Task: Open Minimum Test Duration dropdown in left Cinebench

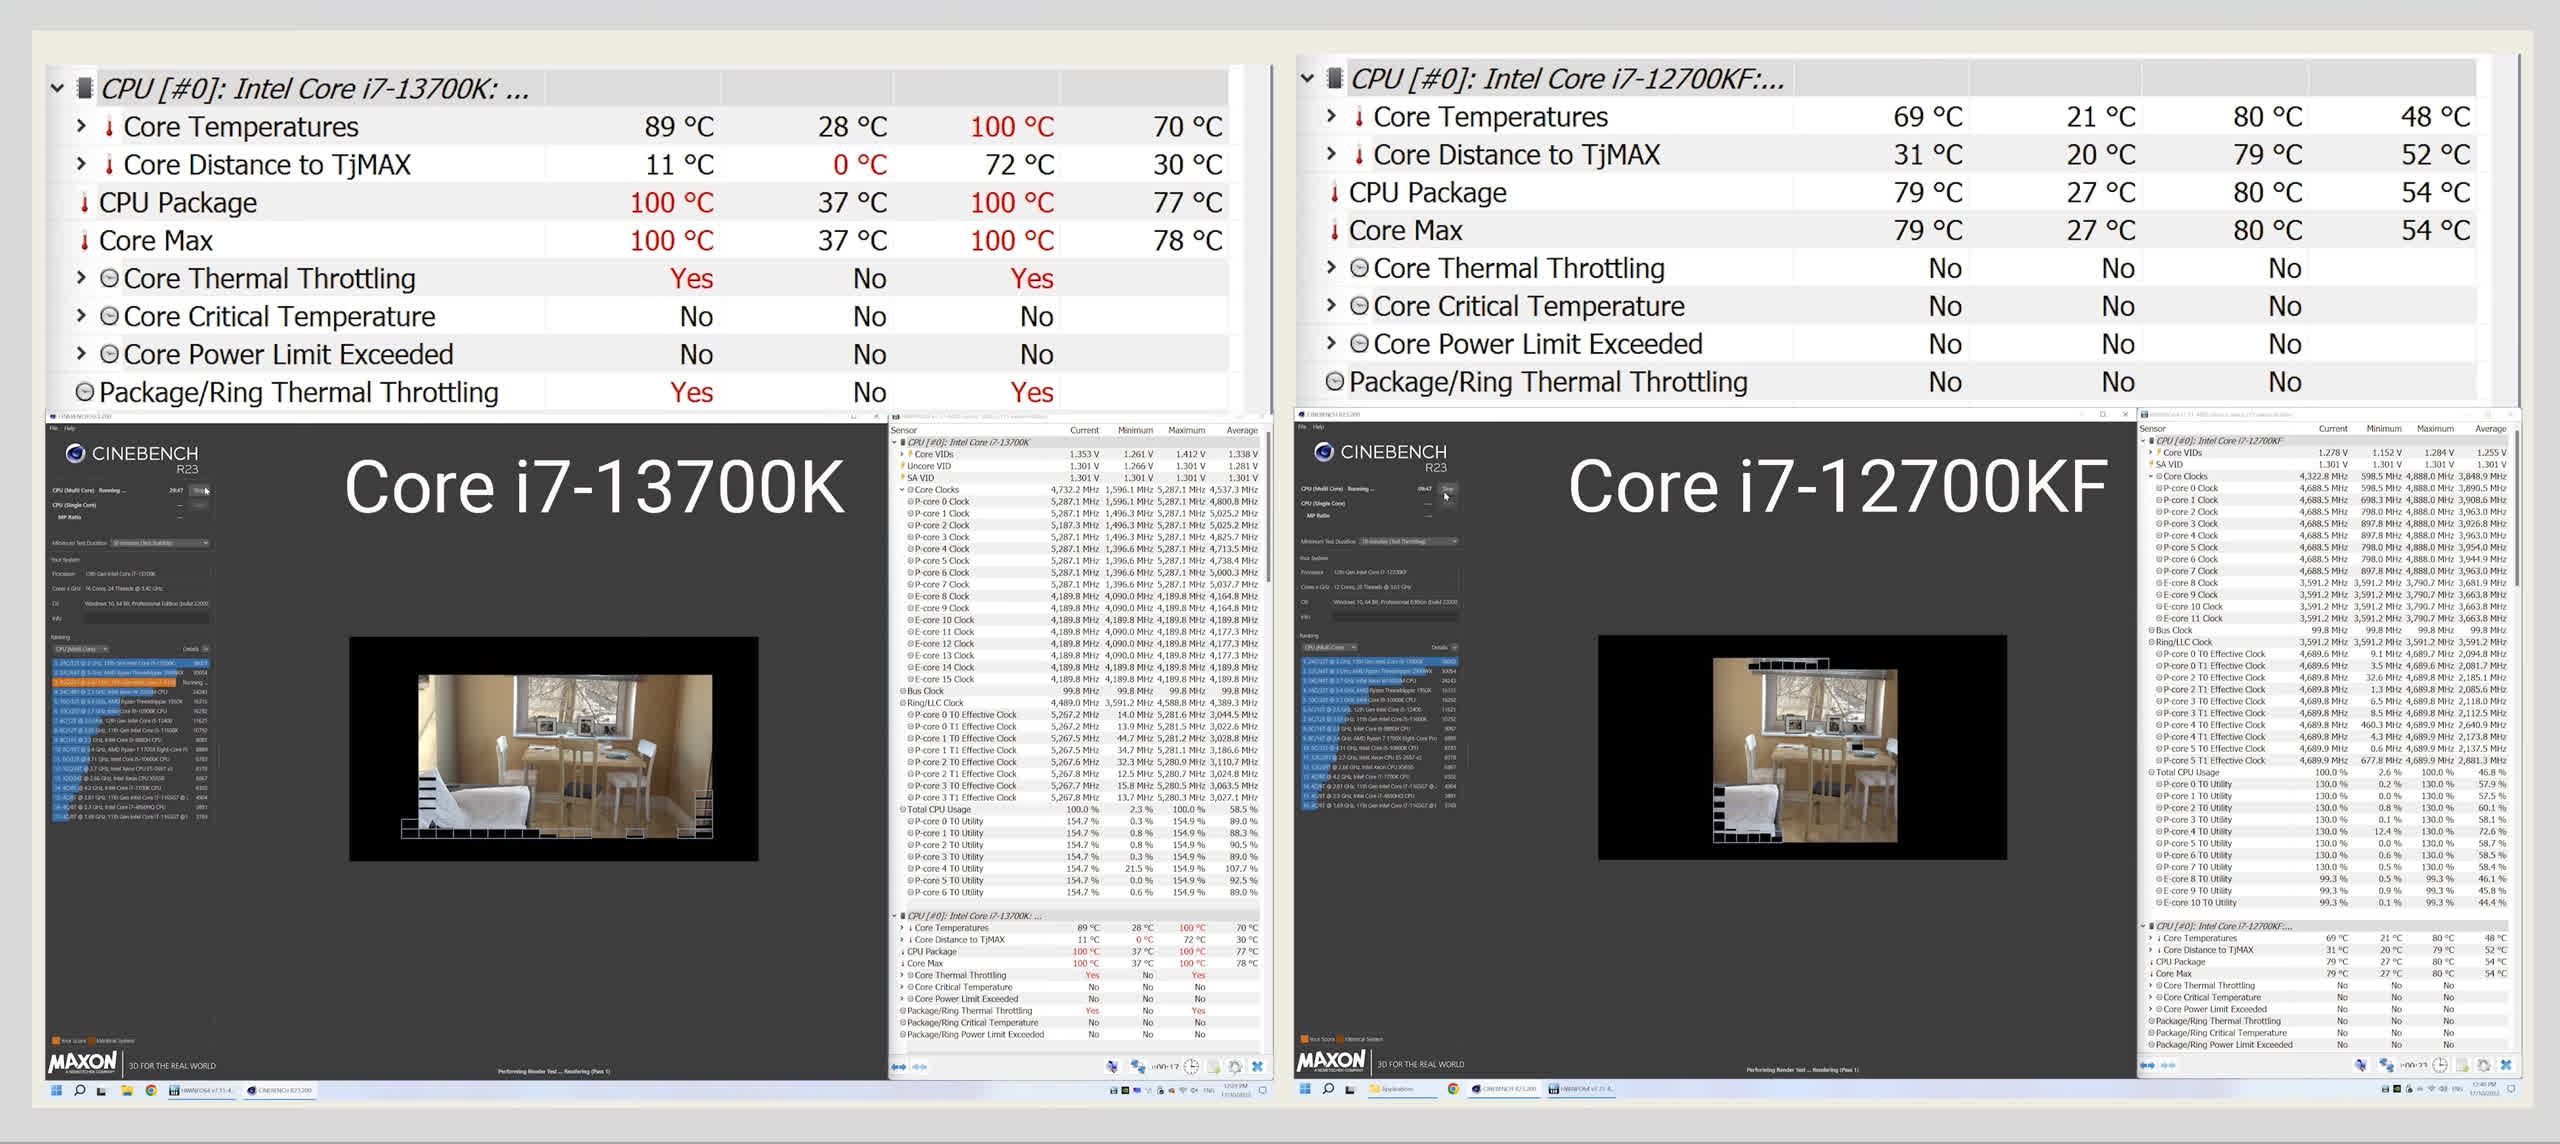Action: point(160,543)
